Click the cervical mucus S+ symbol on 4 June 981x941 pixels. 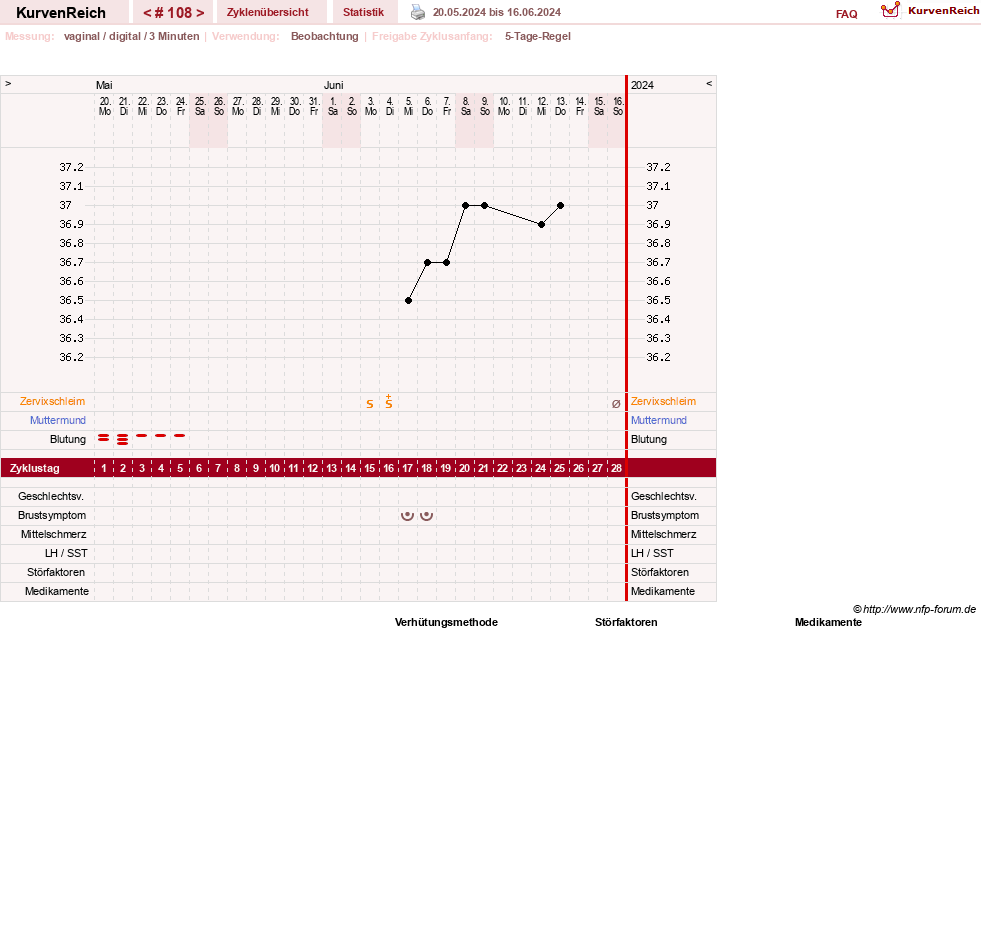(389, 402)
